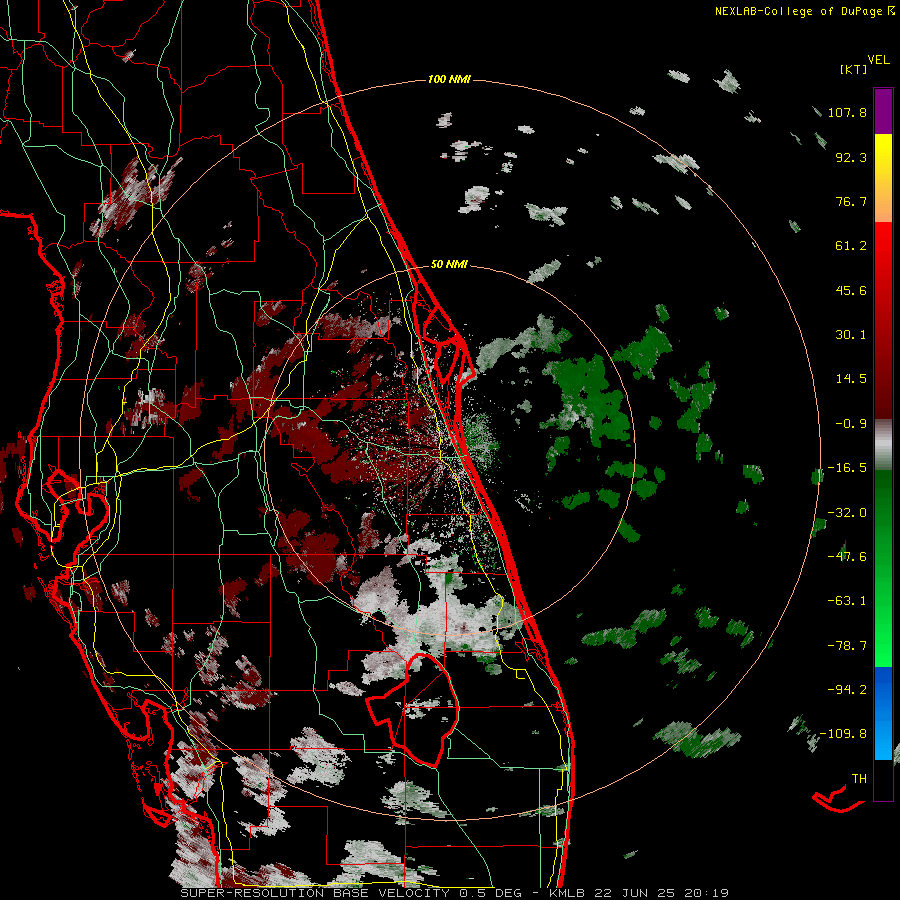The height and width of the screenshot is (900, 900).
Task: Select the 45.6 value on the velocity scale
Action: click(851, 290)
